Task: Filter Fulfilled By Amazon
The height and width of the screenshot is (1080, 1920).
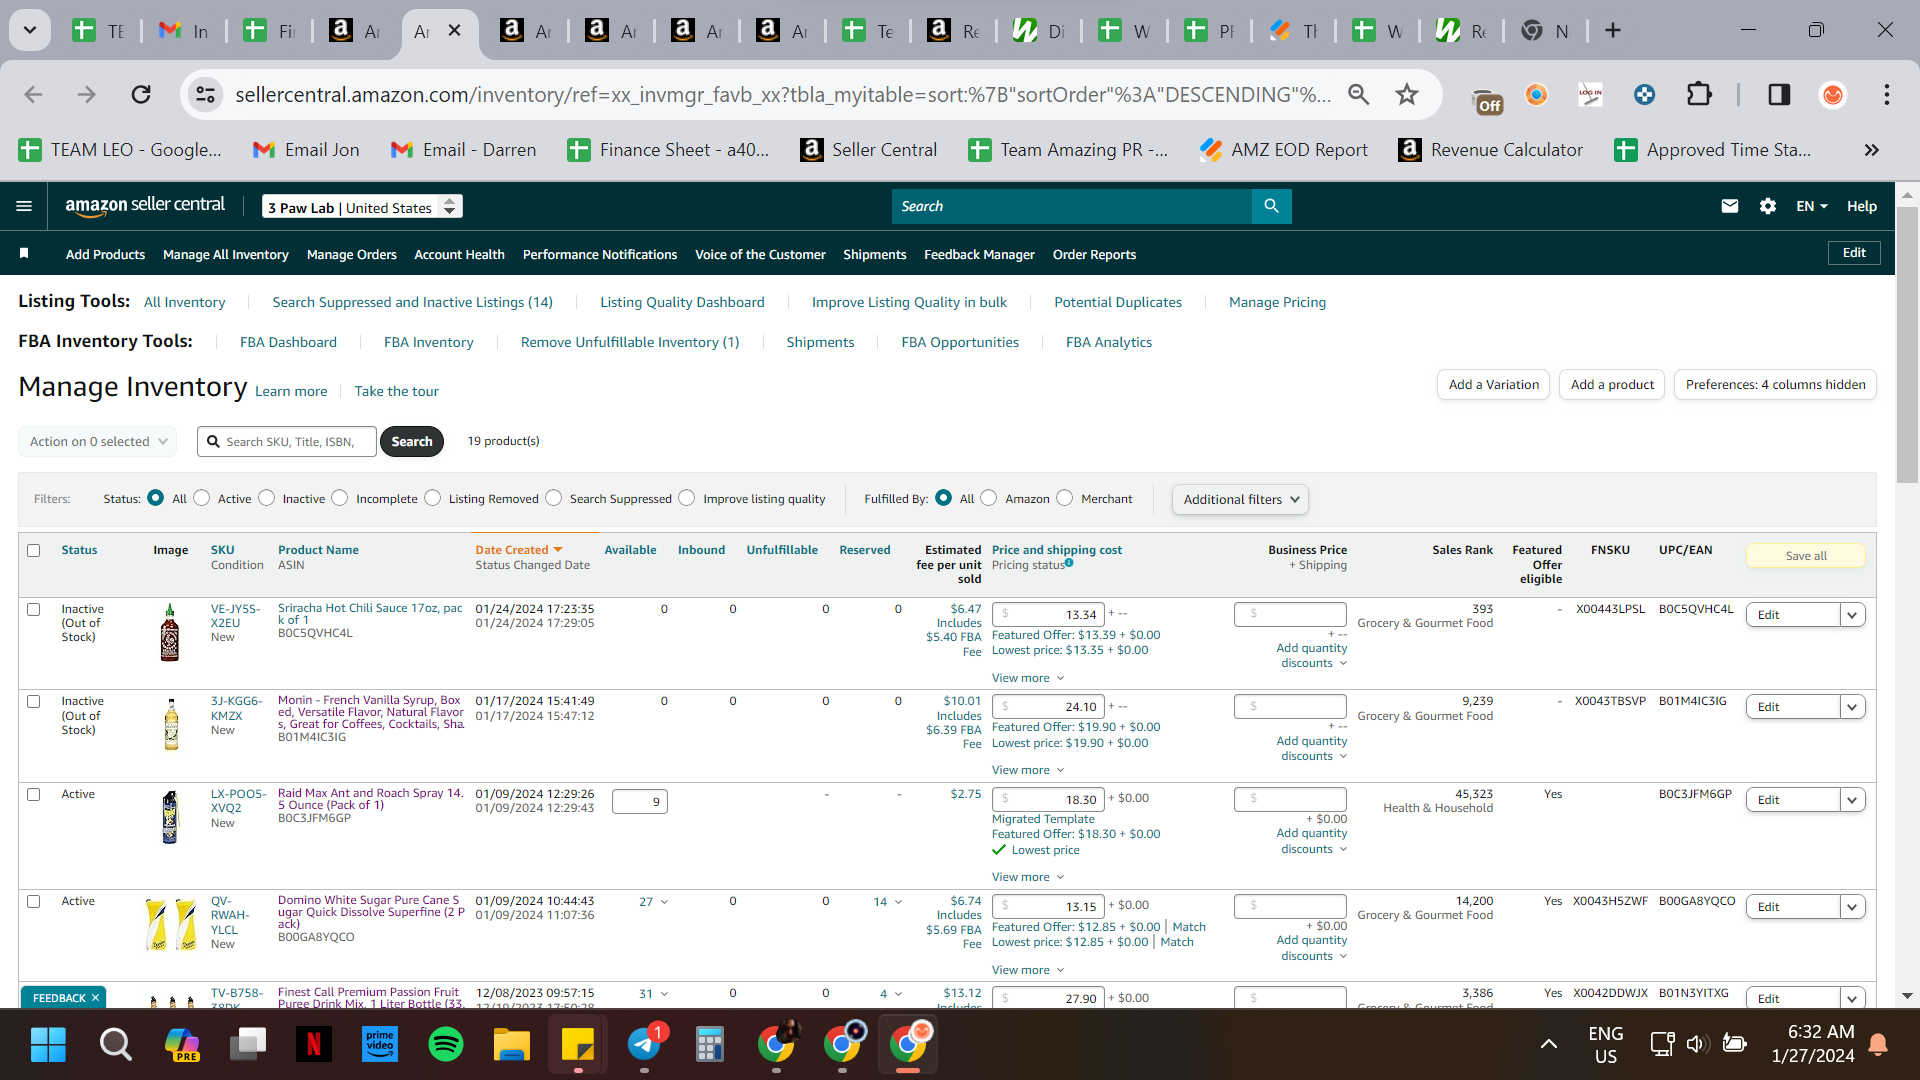Action: (989, 498)
